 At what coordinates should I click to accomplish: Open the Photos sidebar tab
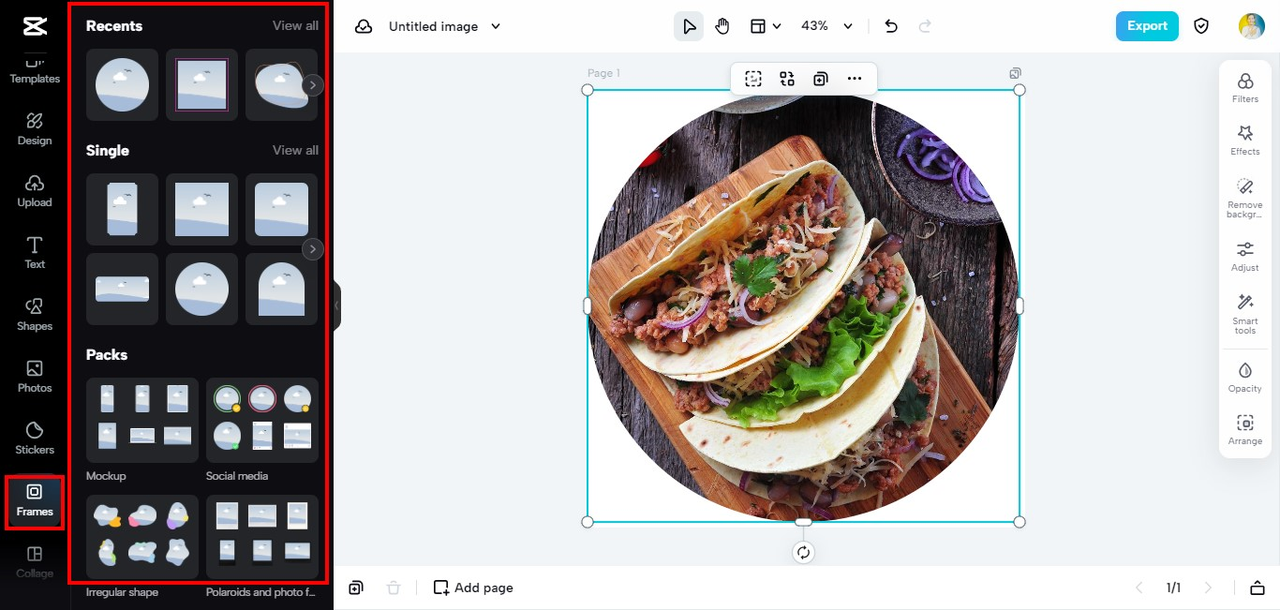[x=34, y=377]
